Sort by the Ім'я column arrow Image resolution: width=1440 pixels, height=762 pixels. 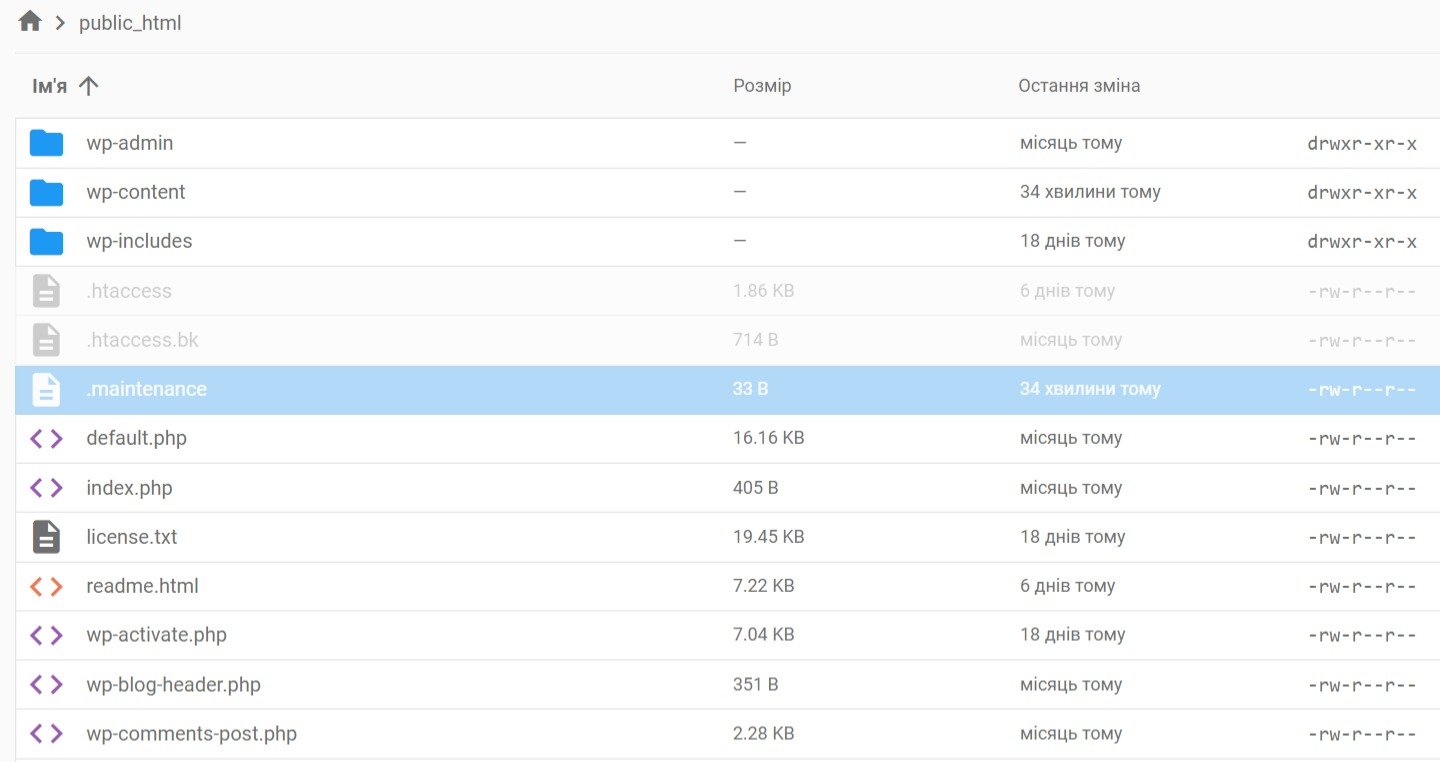(x=89, y=86)
